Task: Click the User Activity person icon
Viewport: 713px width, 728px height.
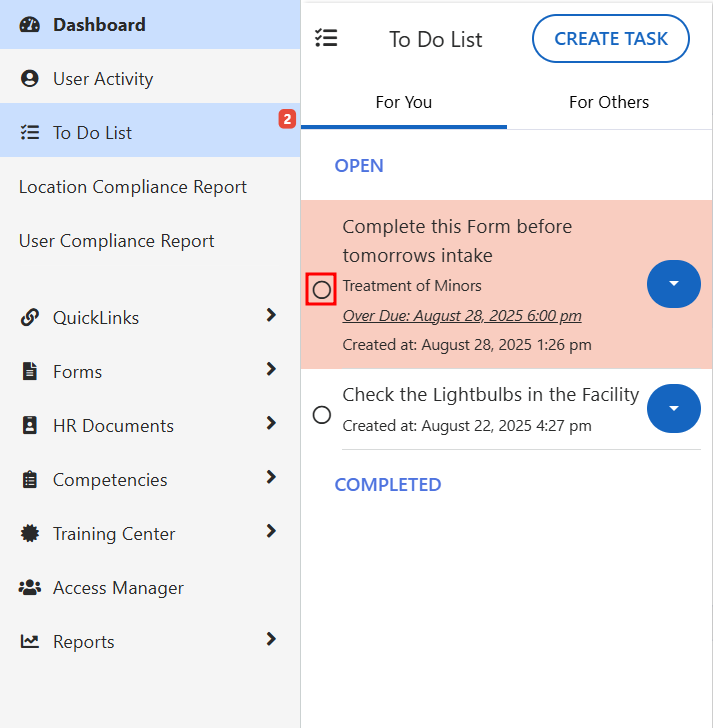Action: [30, 79]
